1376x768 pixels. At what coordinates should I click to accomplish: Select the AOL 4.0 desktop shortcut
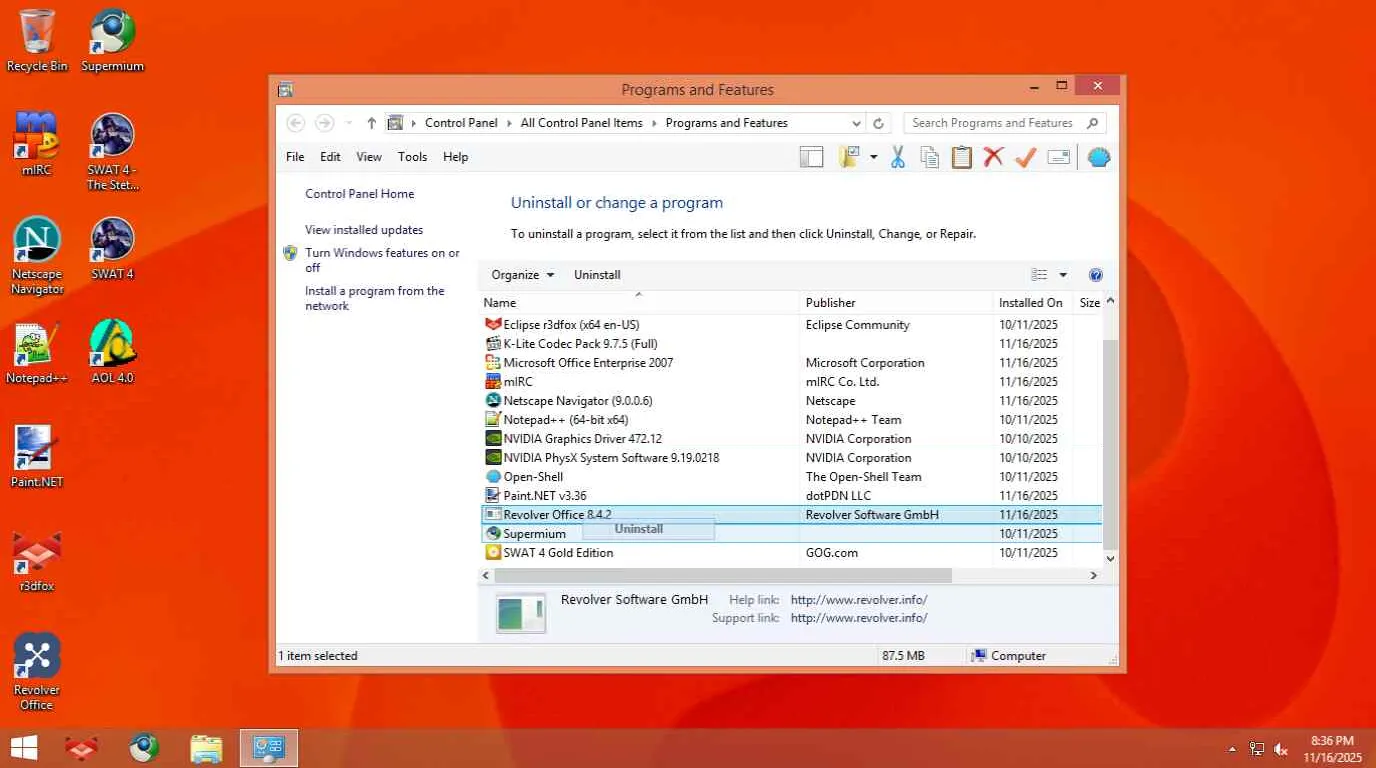pyautogui.click(x=112, y=352)
